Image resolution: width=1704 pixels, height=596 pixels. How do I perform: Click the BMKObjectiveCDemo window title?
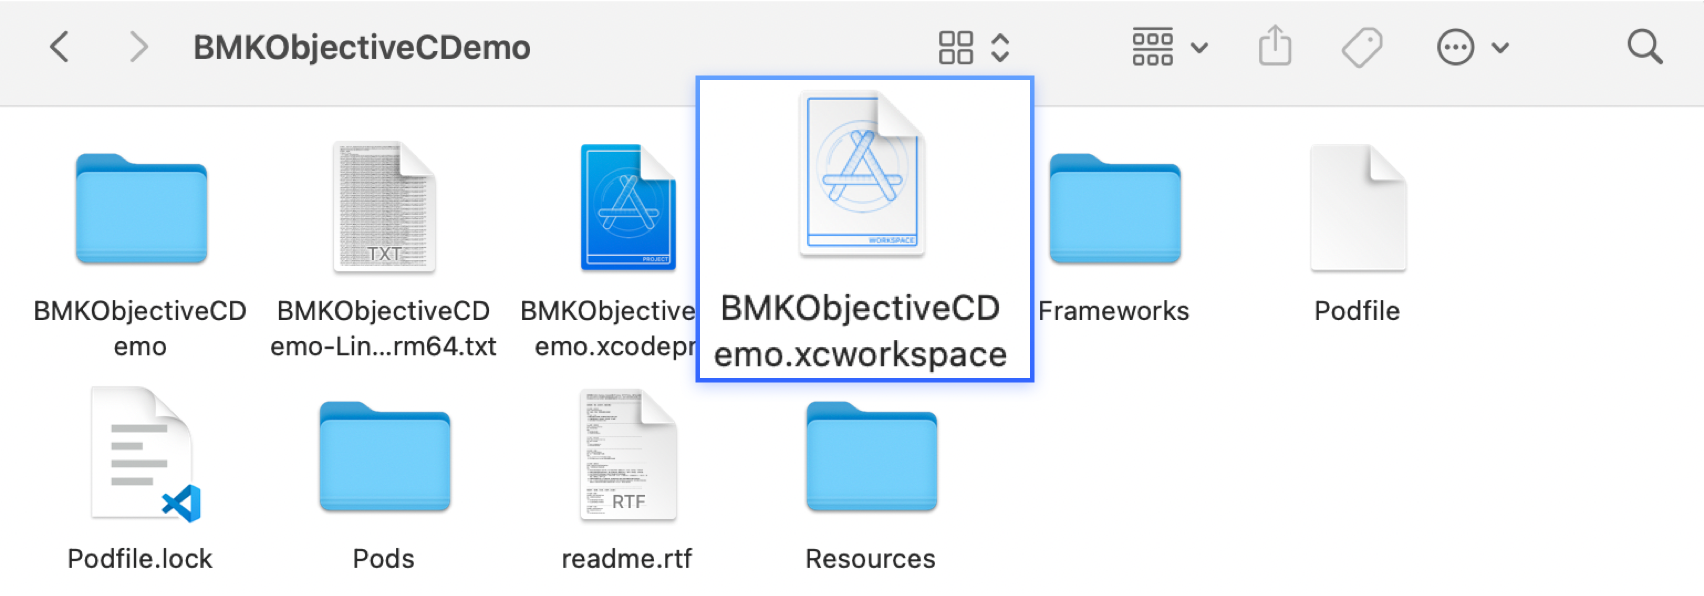click(x=361, y=47)
